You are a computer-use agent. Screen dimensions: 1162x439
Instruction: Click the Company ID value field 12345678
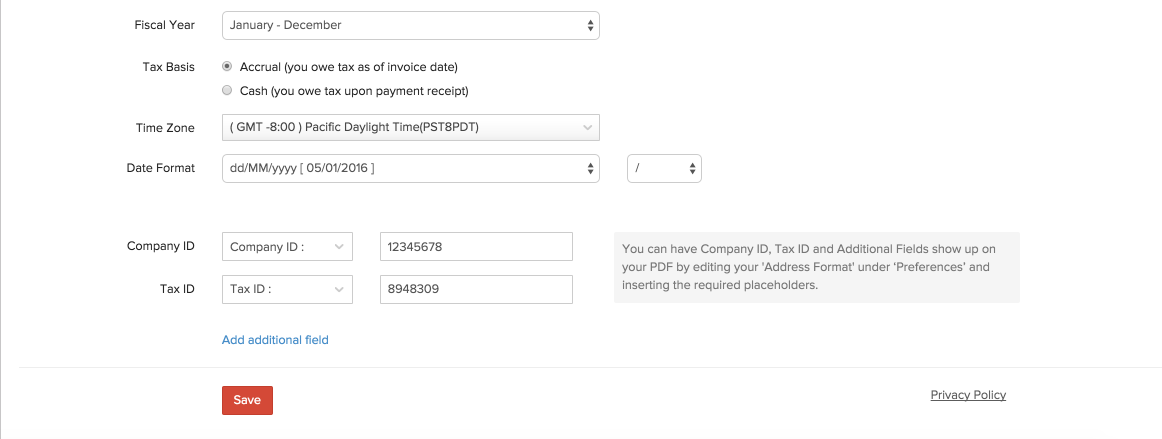(x=476, y=247)
